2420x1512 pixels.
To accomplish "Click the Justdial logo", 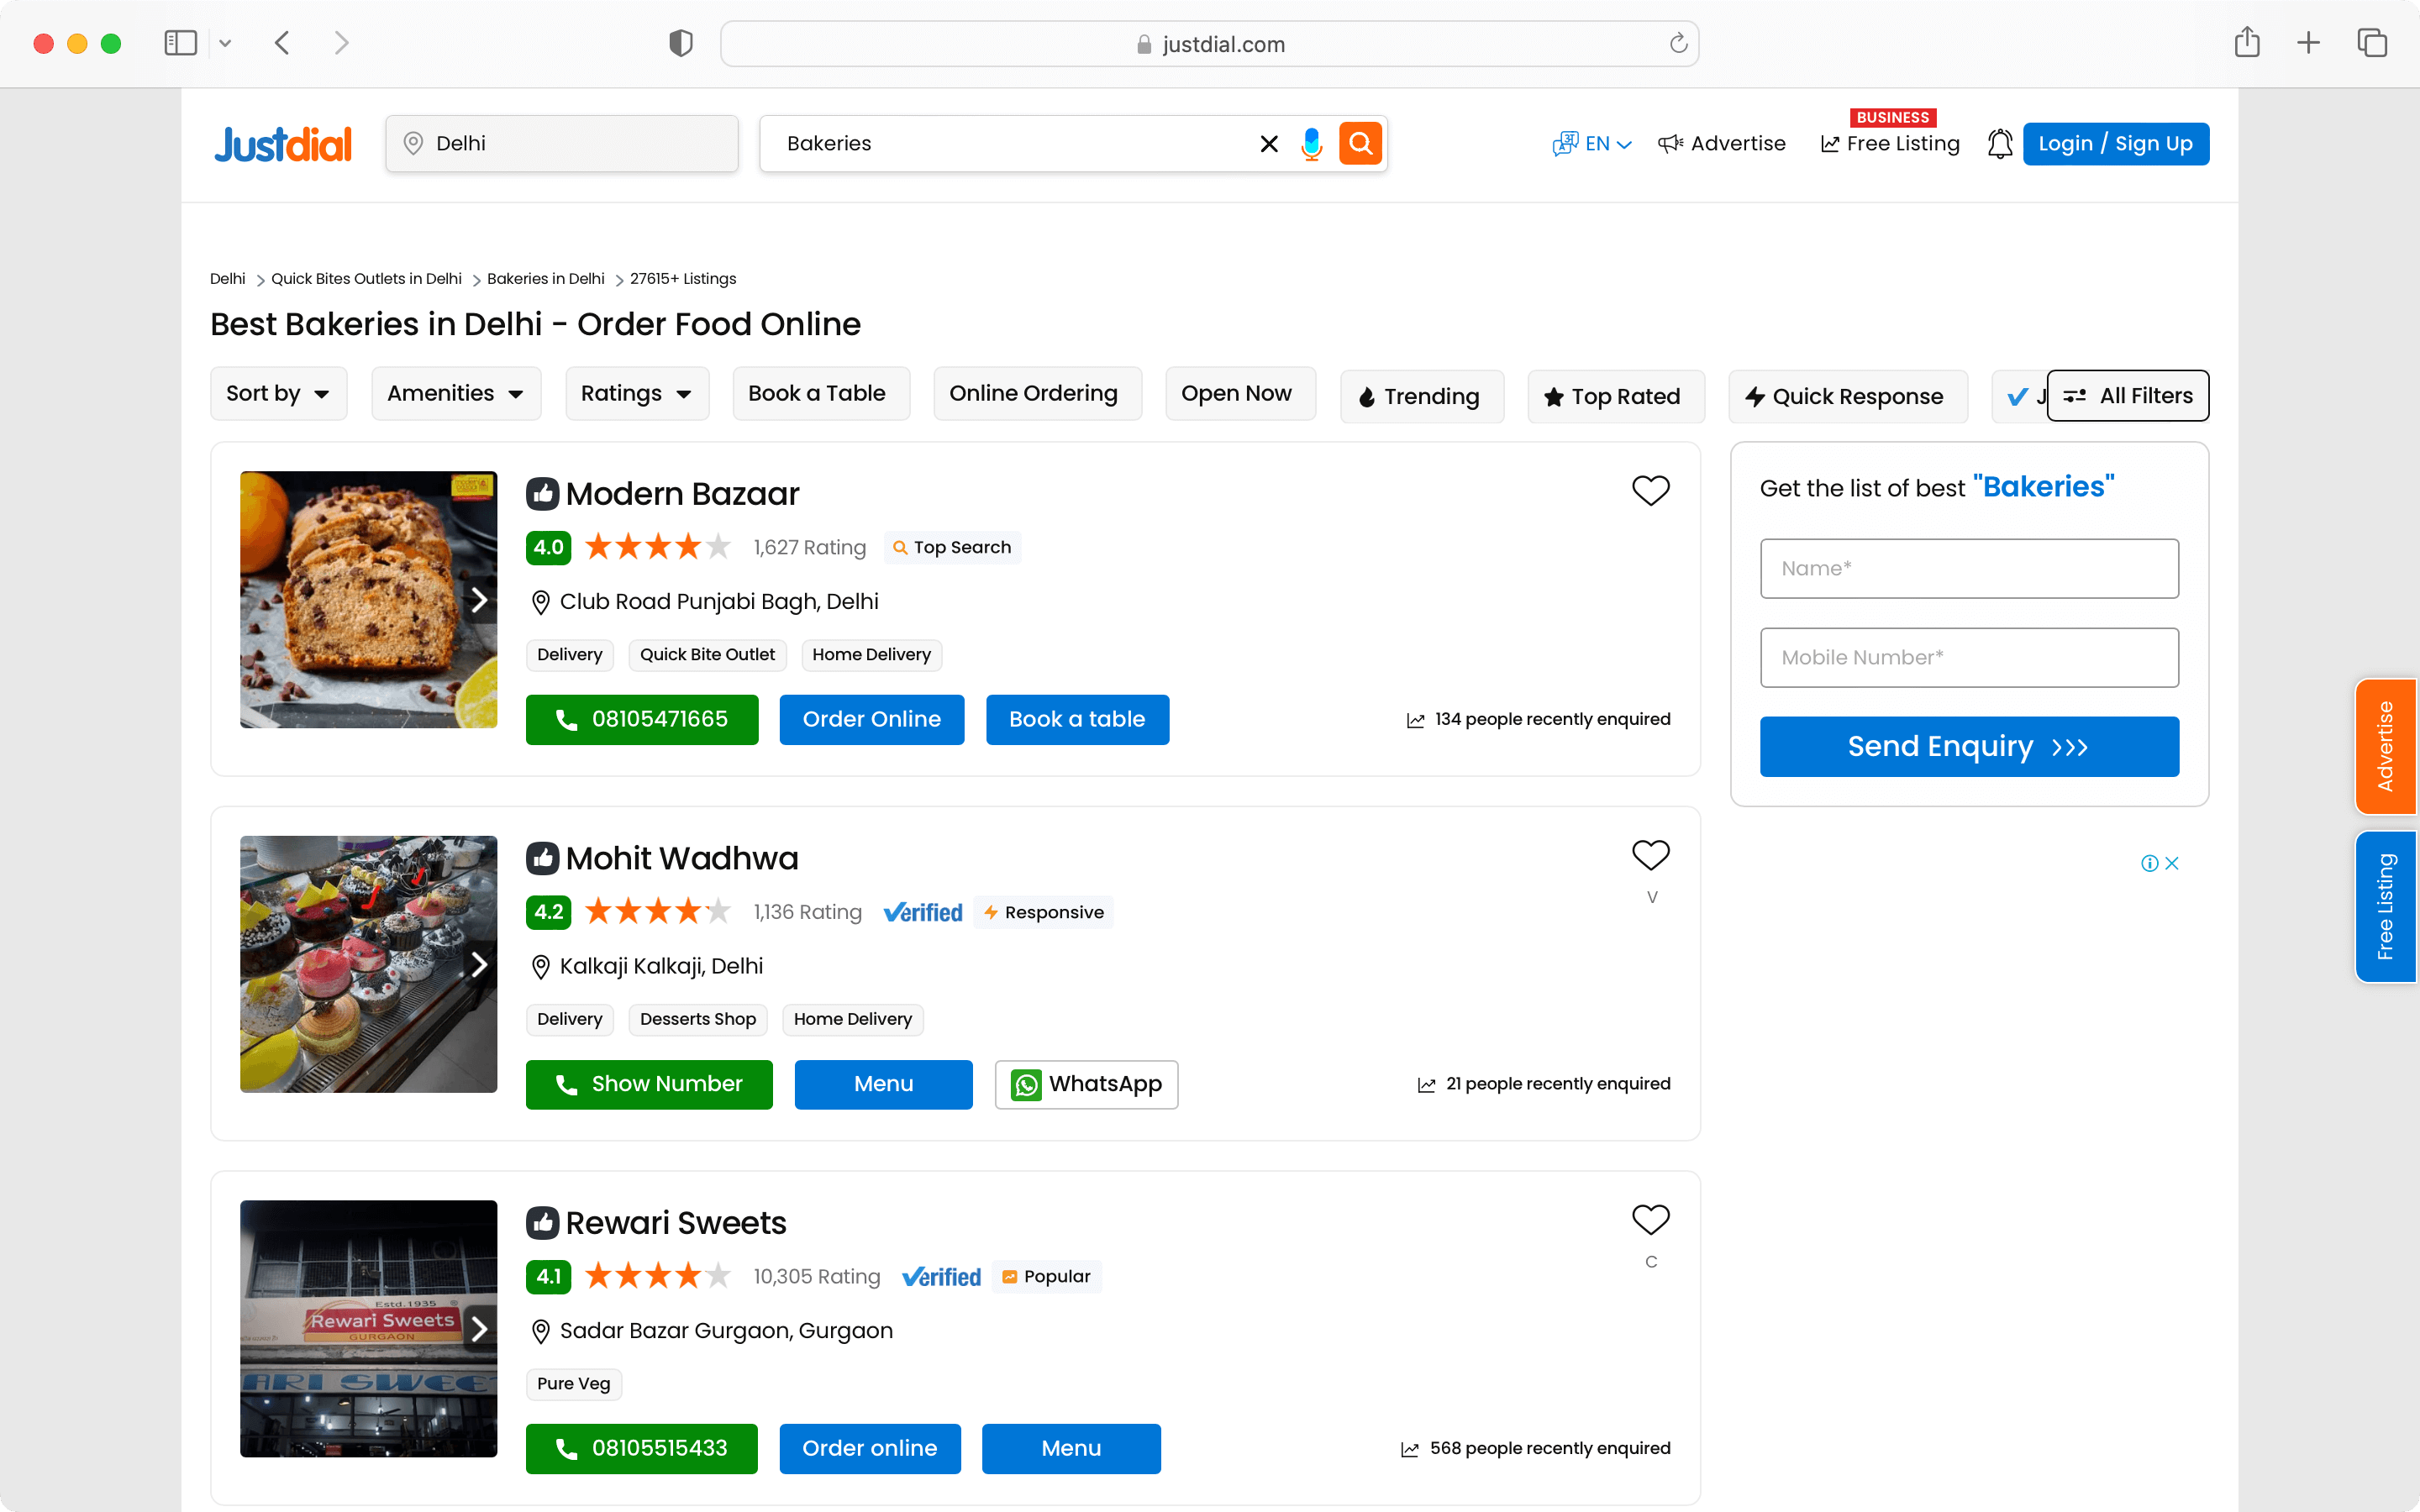I will coord(283,144).
